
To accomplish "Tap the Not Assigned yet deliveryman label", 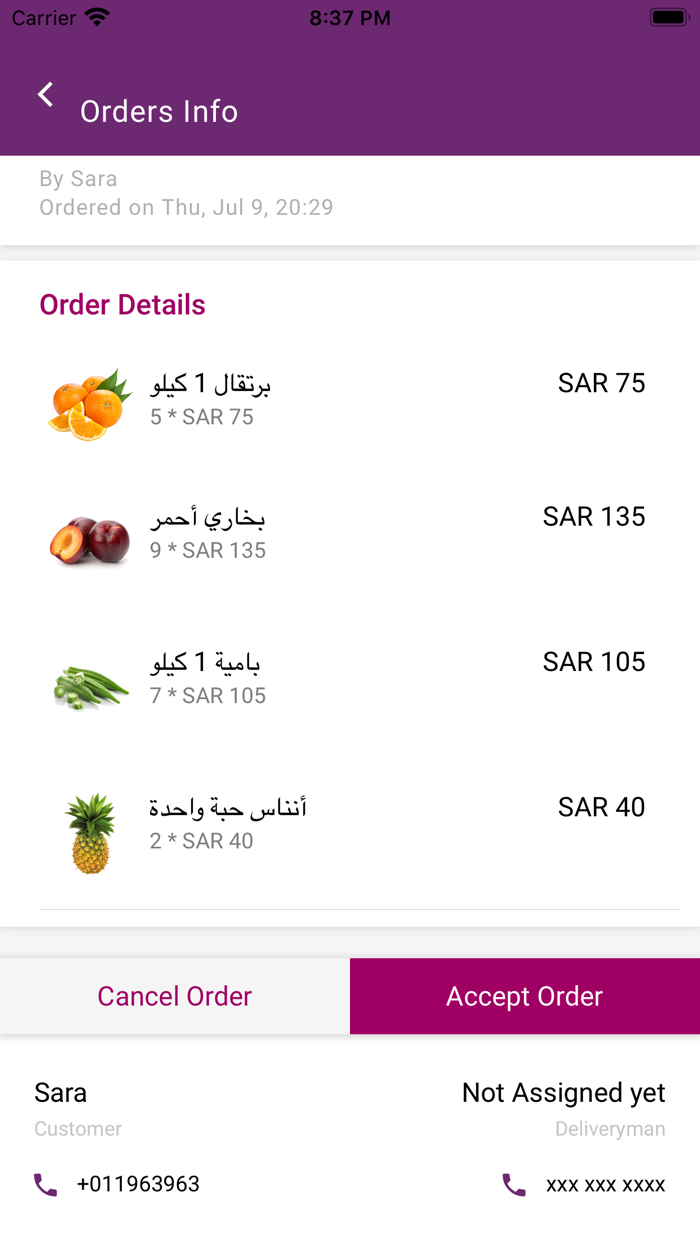I will click(x=563, y=1092).
